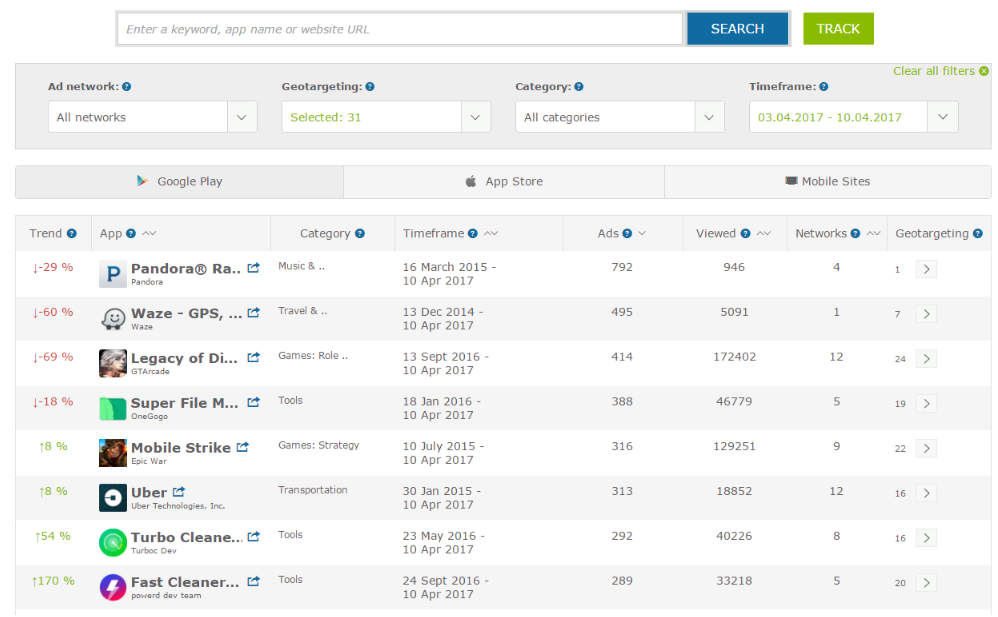Click the Trend column help icon

pos(72,234)
